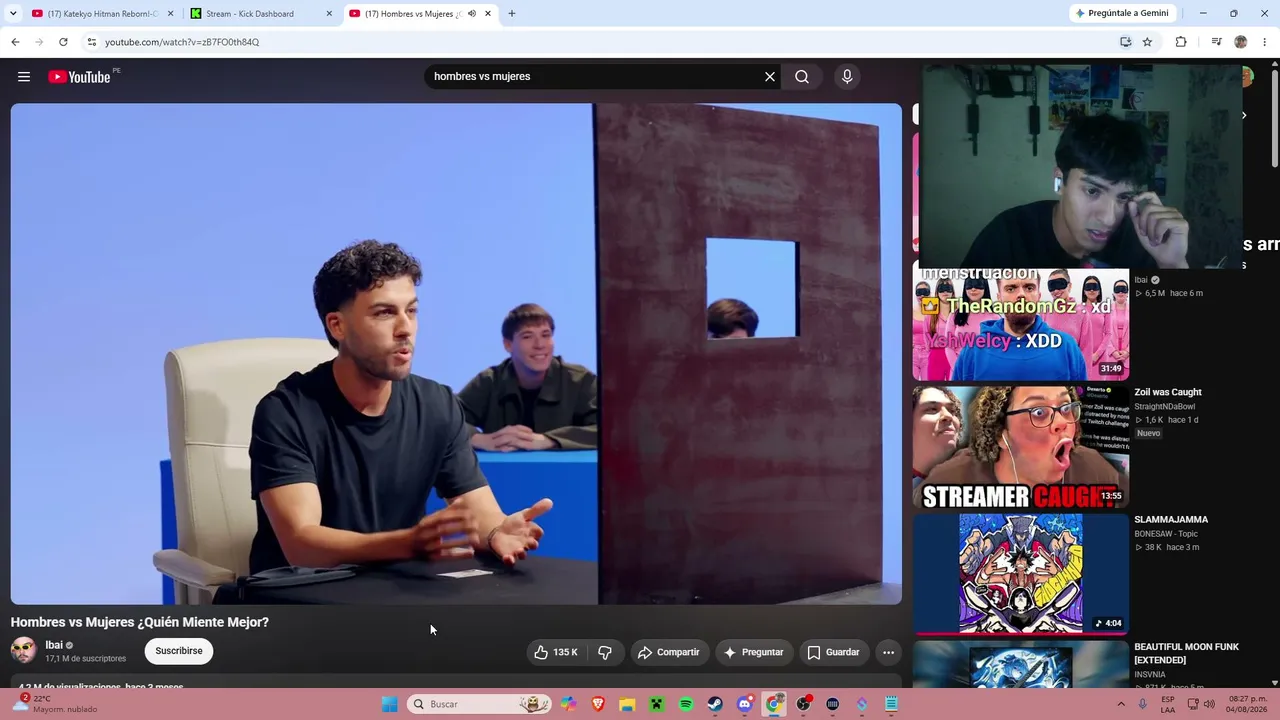Image resolution: width=1280 pixels, height=720 pixels.
Task: Open the YouTube guide hamburger menu
Action: click(x=24, y=77)
